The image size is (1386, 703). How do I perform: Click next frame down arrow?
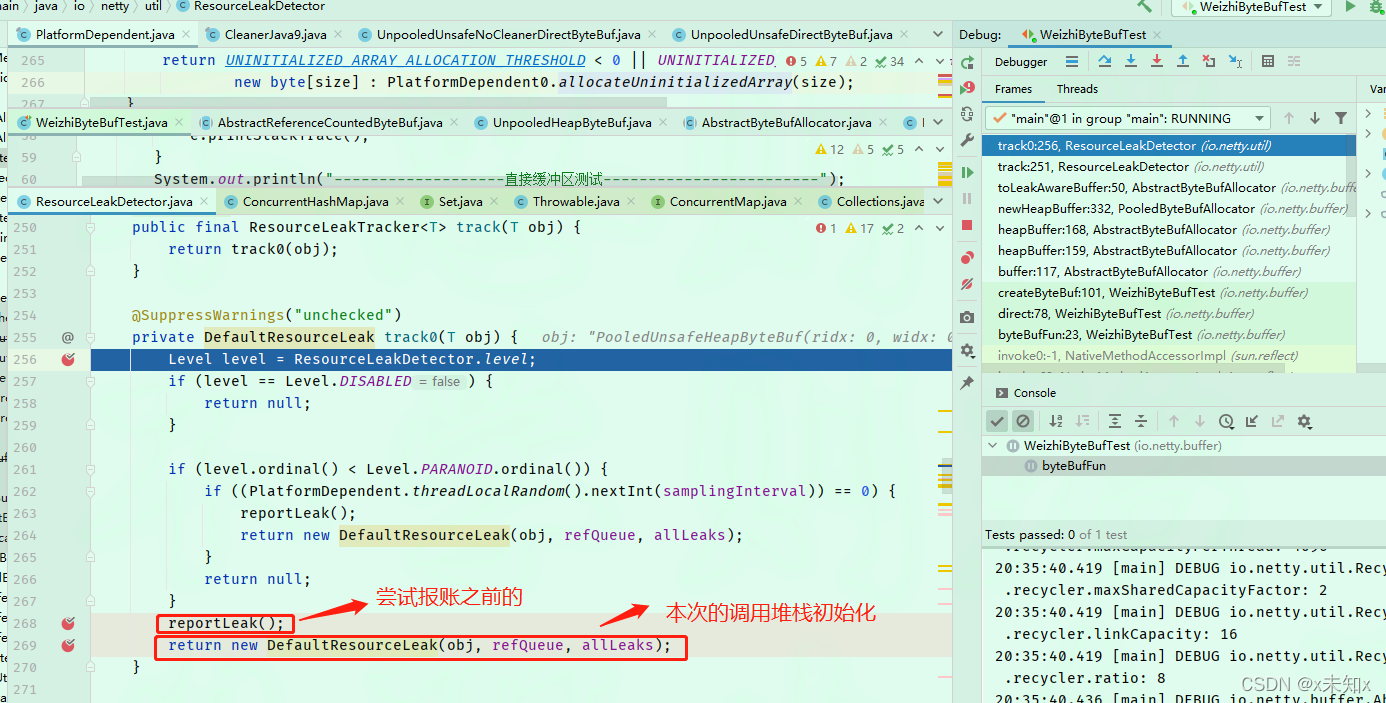point(1315,118)
